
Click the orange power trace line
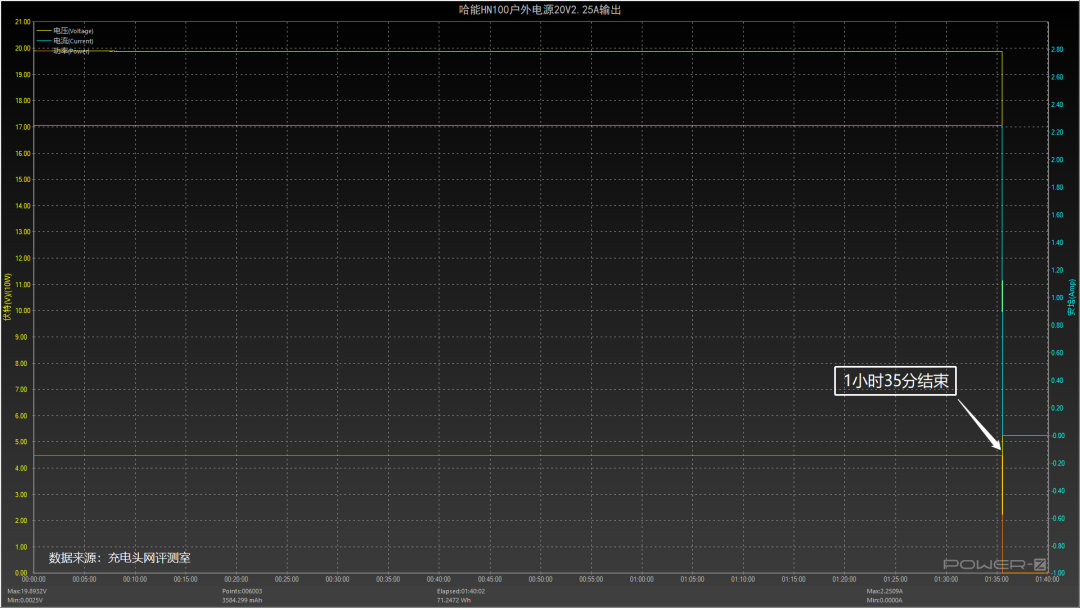tap(517, 455)
